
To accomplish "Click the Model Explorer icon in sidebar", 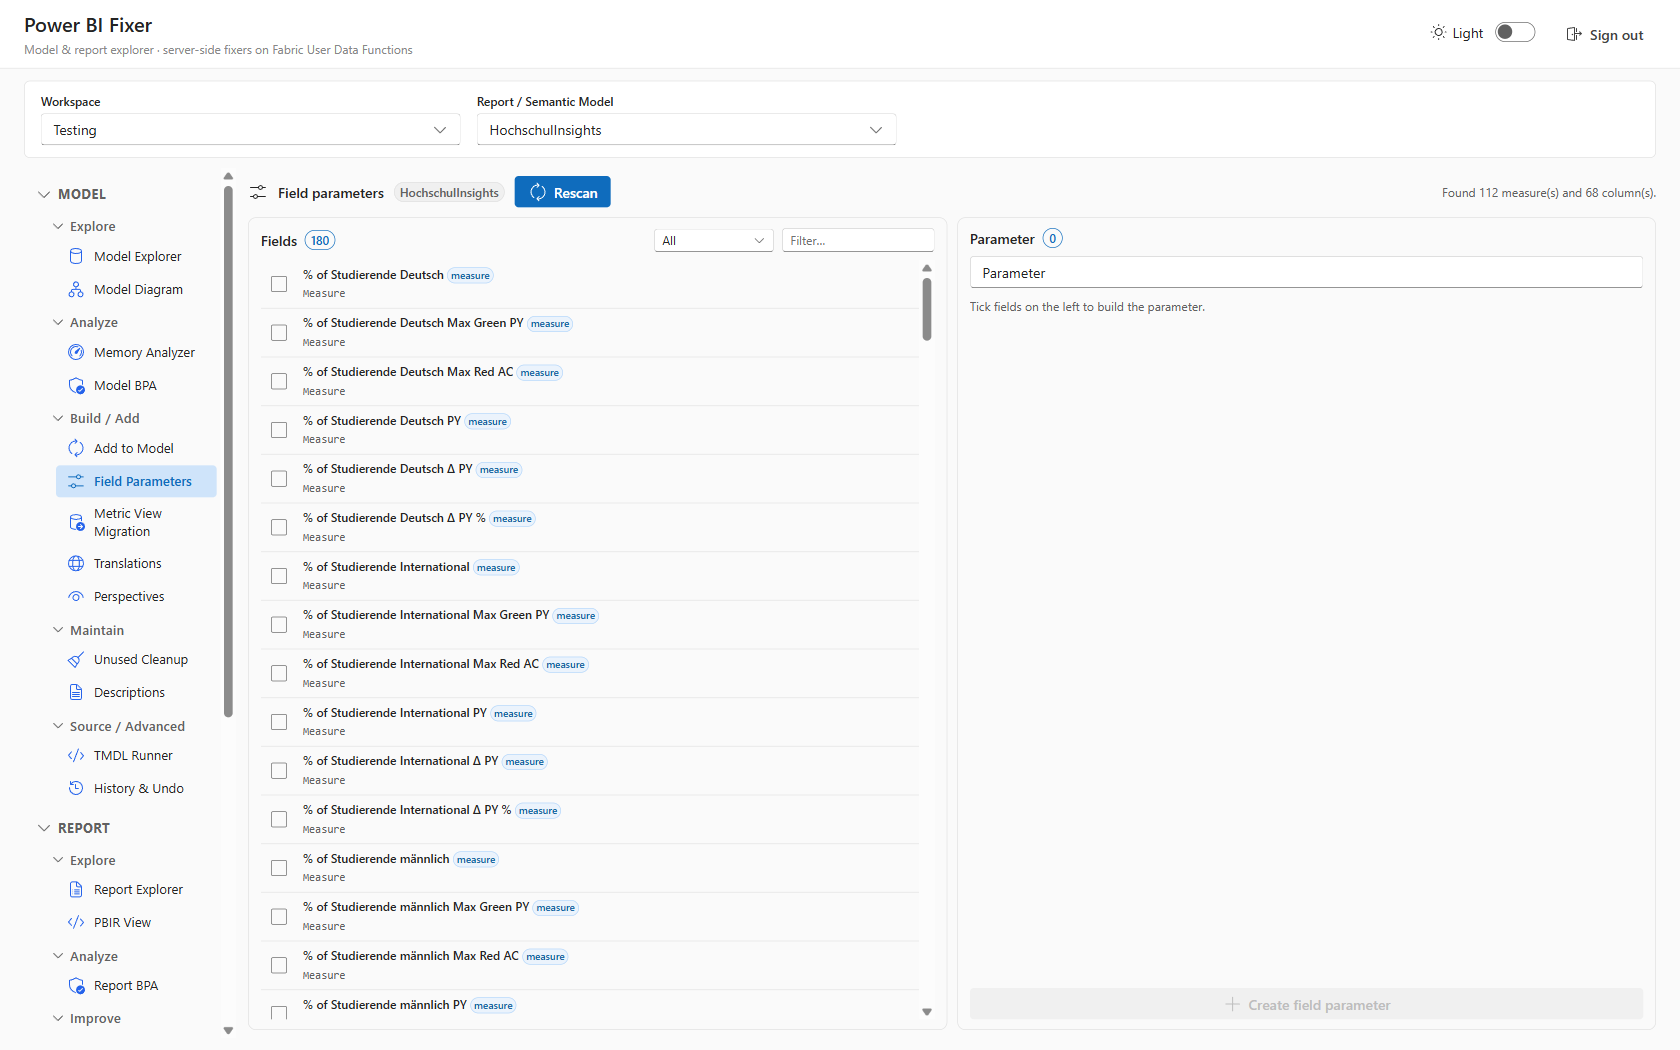I will (x=76, y=256).
